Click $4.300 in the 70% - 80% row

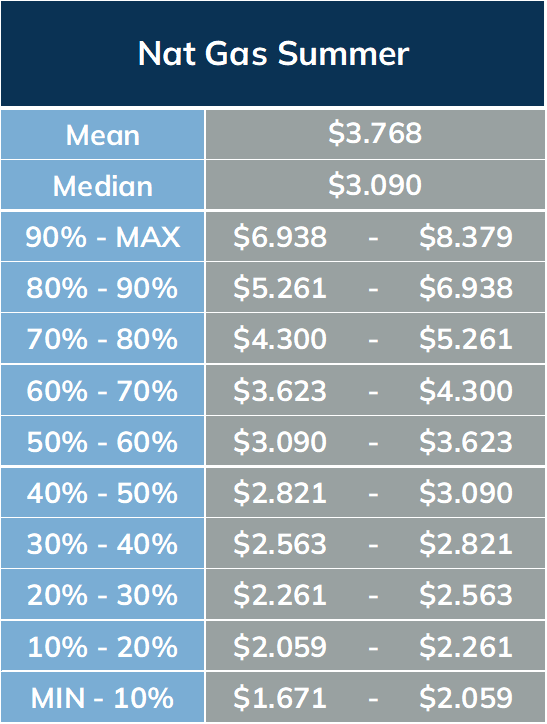pyautogui.click(x=280, y=338)
